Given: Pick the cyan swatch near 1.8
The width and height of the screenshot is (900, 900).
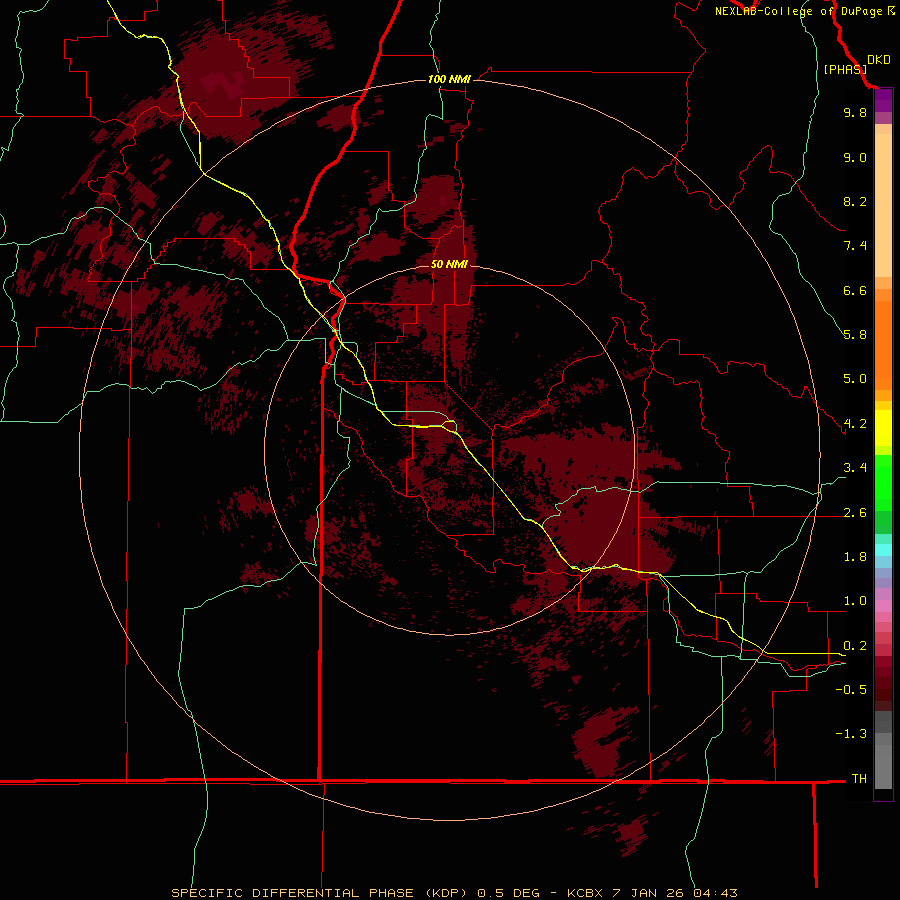Looking at the screenshot, I should tap(883, 550).
